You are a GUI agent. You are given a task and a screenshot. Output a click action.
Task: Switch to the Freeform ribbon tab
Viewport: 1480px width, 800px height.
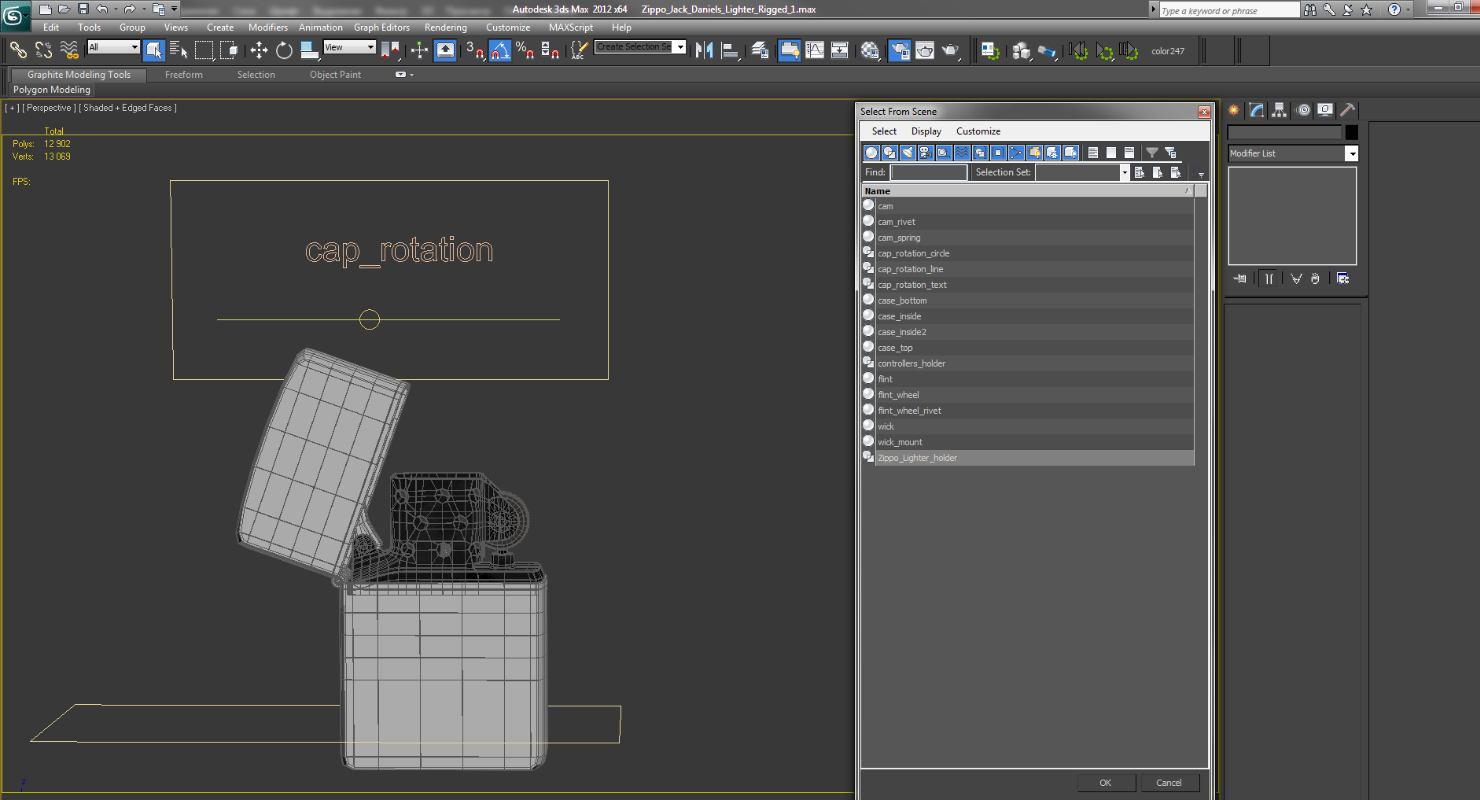coord(183,75)
